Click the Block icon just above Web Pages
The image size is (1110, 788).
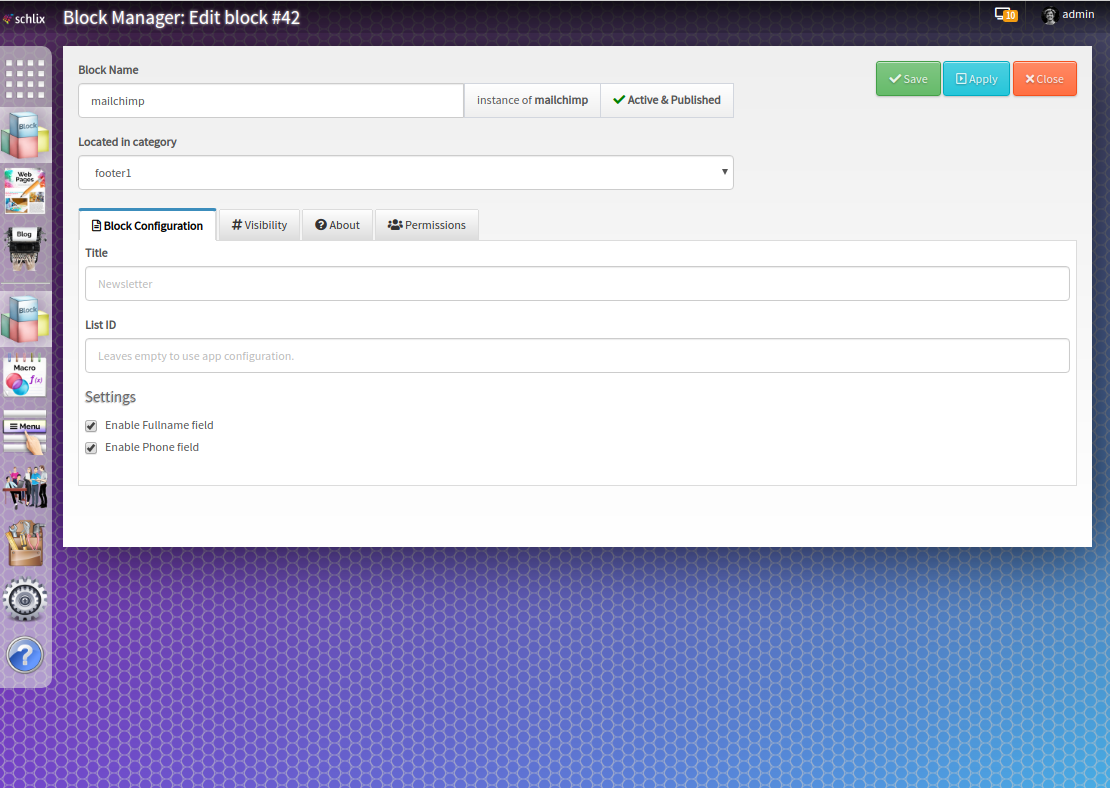(25, 135)
